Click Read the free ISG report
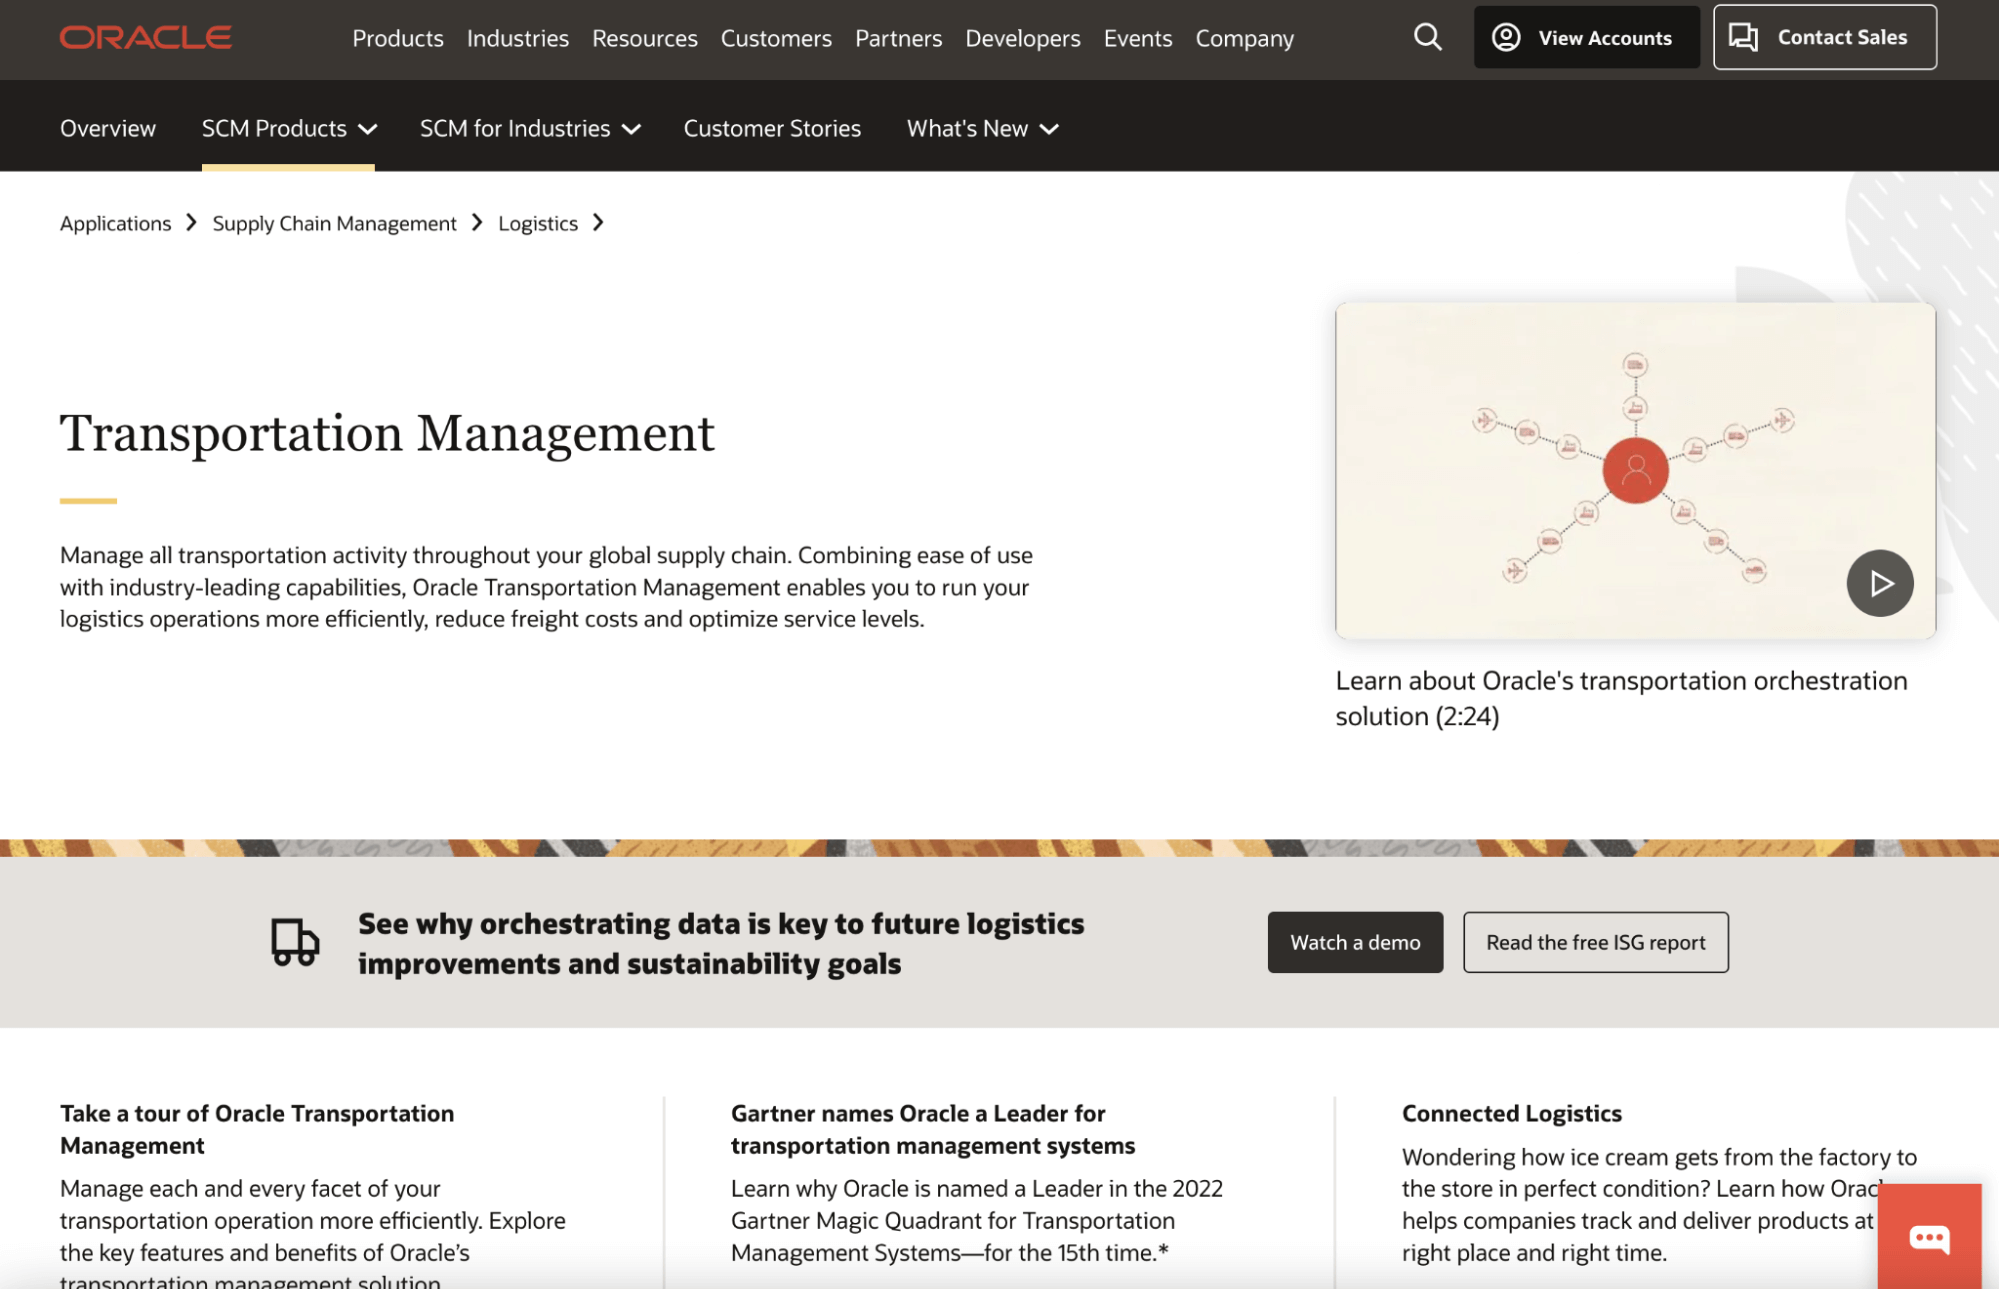 [x=1595, y=942]
